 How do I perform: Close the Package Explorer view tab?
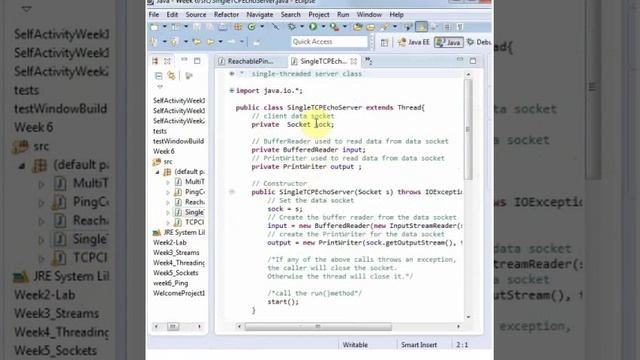click(167, 61)
